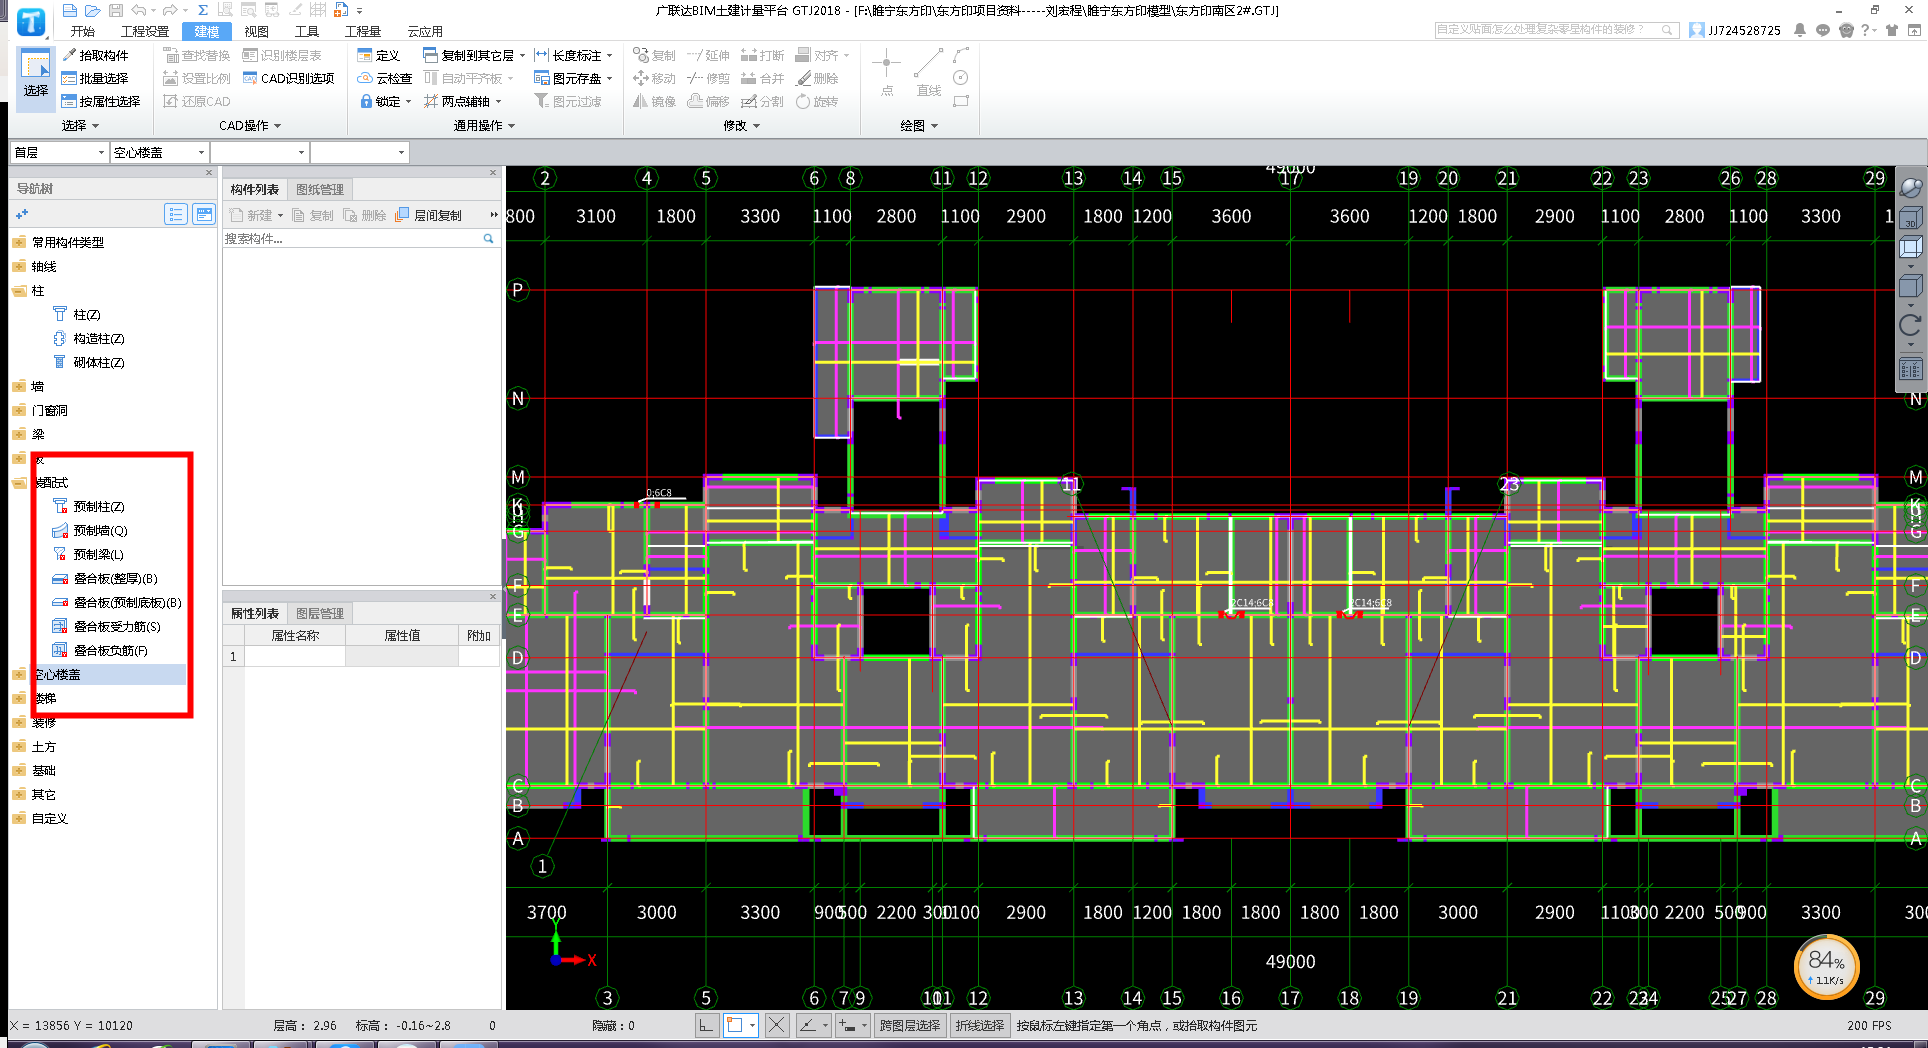Select the 点 point drawing tool
This screenshot has height=1048, width=1928.
(x=886, y=74)
